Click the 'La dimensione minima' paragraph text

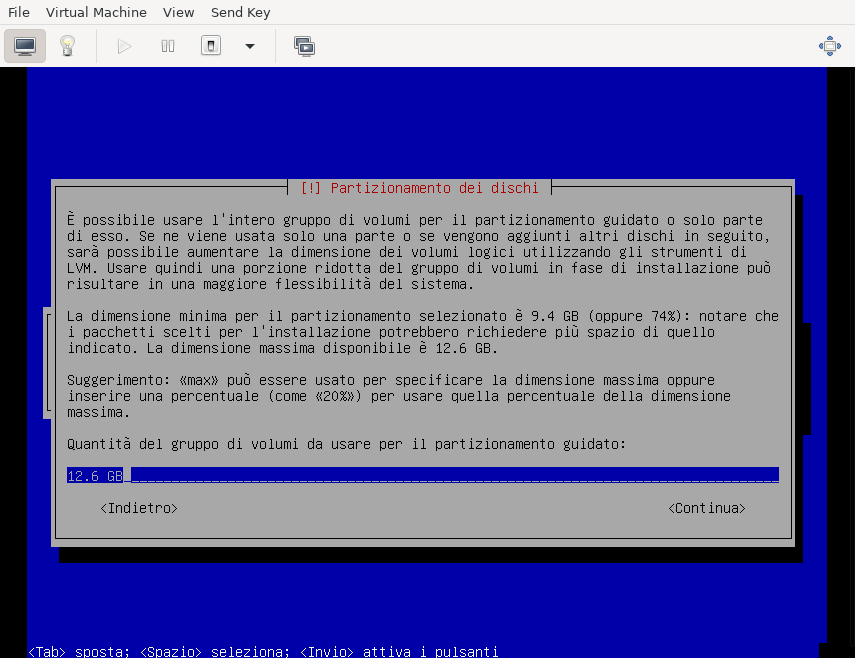[423, 332]
